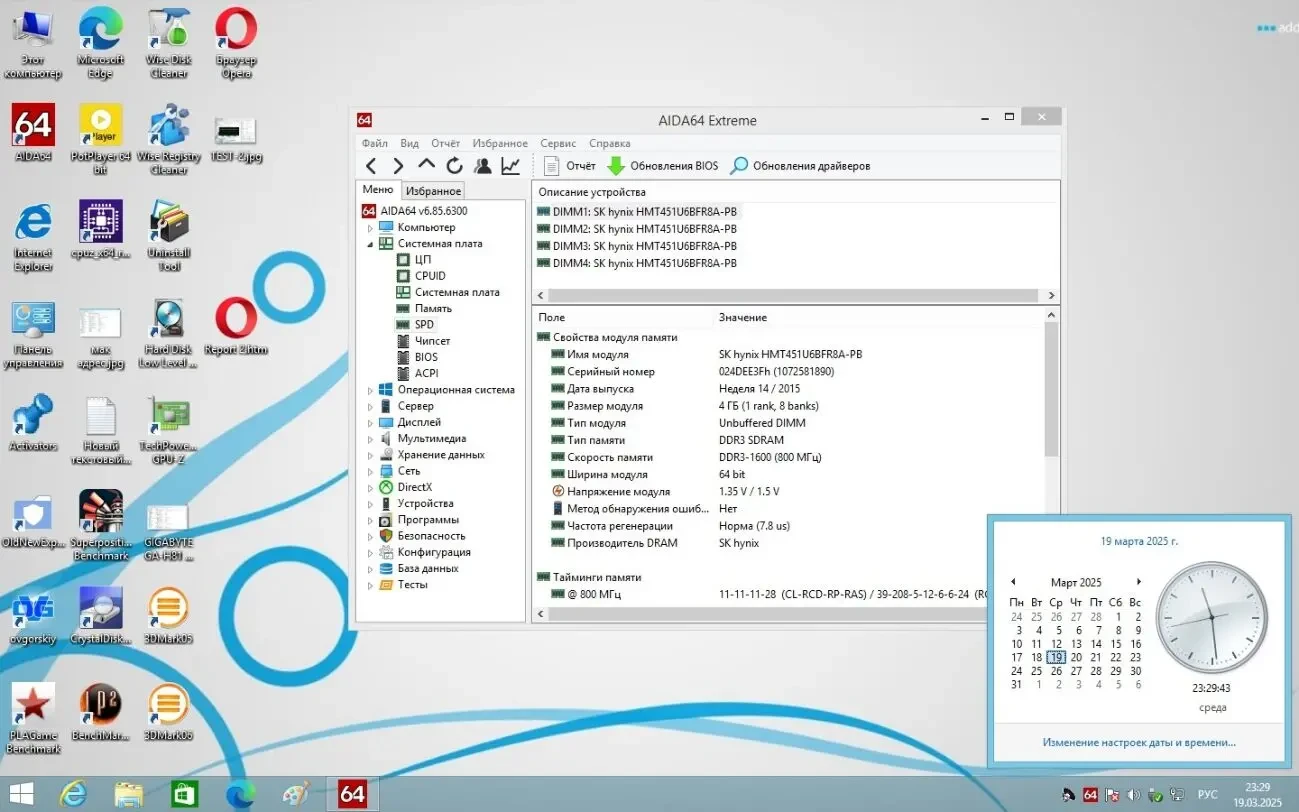Move up one level using the up arrow
The image size is (1299, 812).
[426, 166]
